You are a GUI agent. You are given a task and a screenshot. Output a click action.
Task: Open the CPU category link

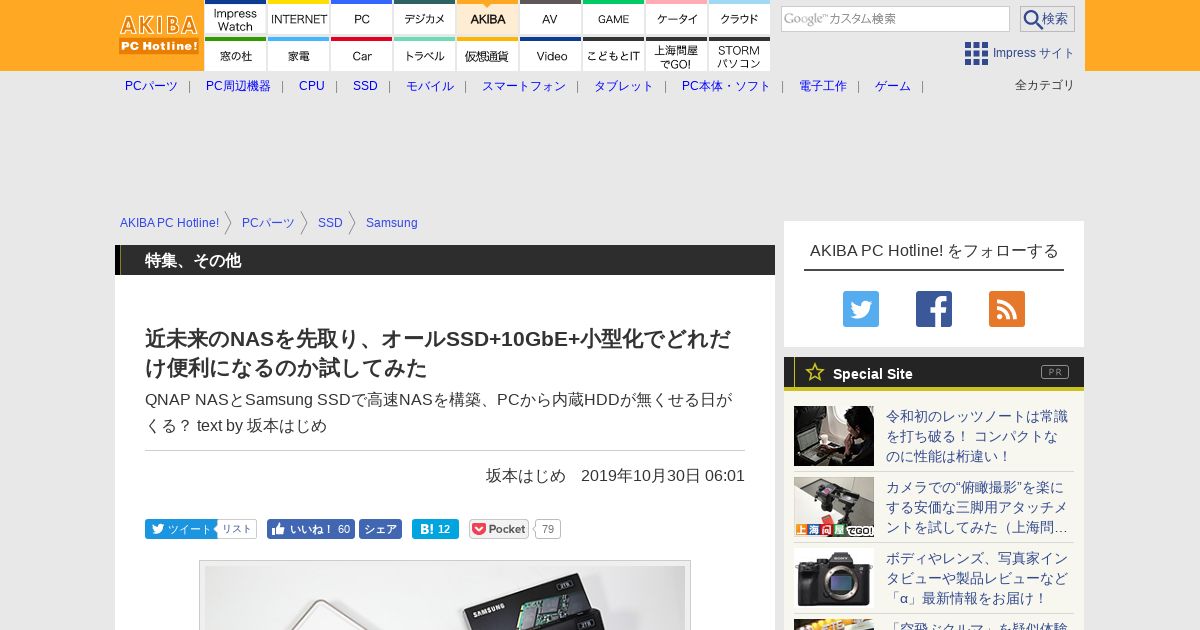[x=312, y=86]
